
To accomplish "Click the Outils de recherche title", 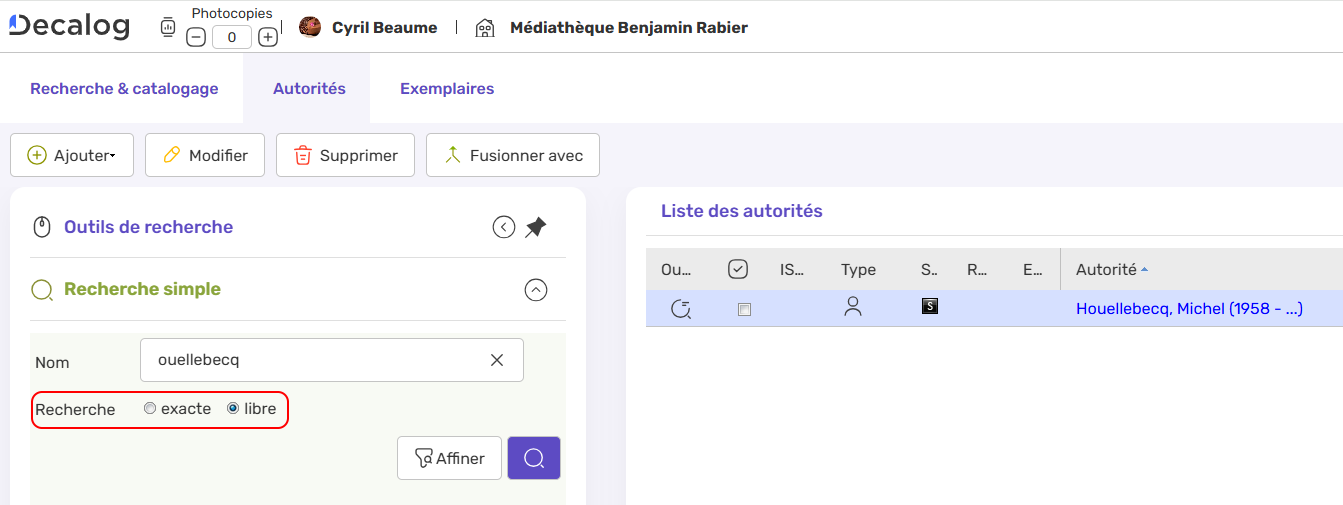I will point(148,227).
